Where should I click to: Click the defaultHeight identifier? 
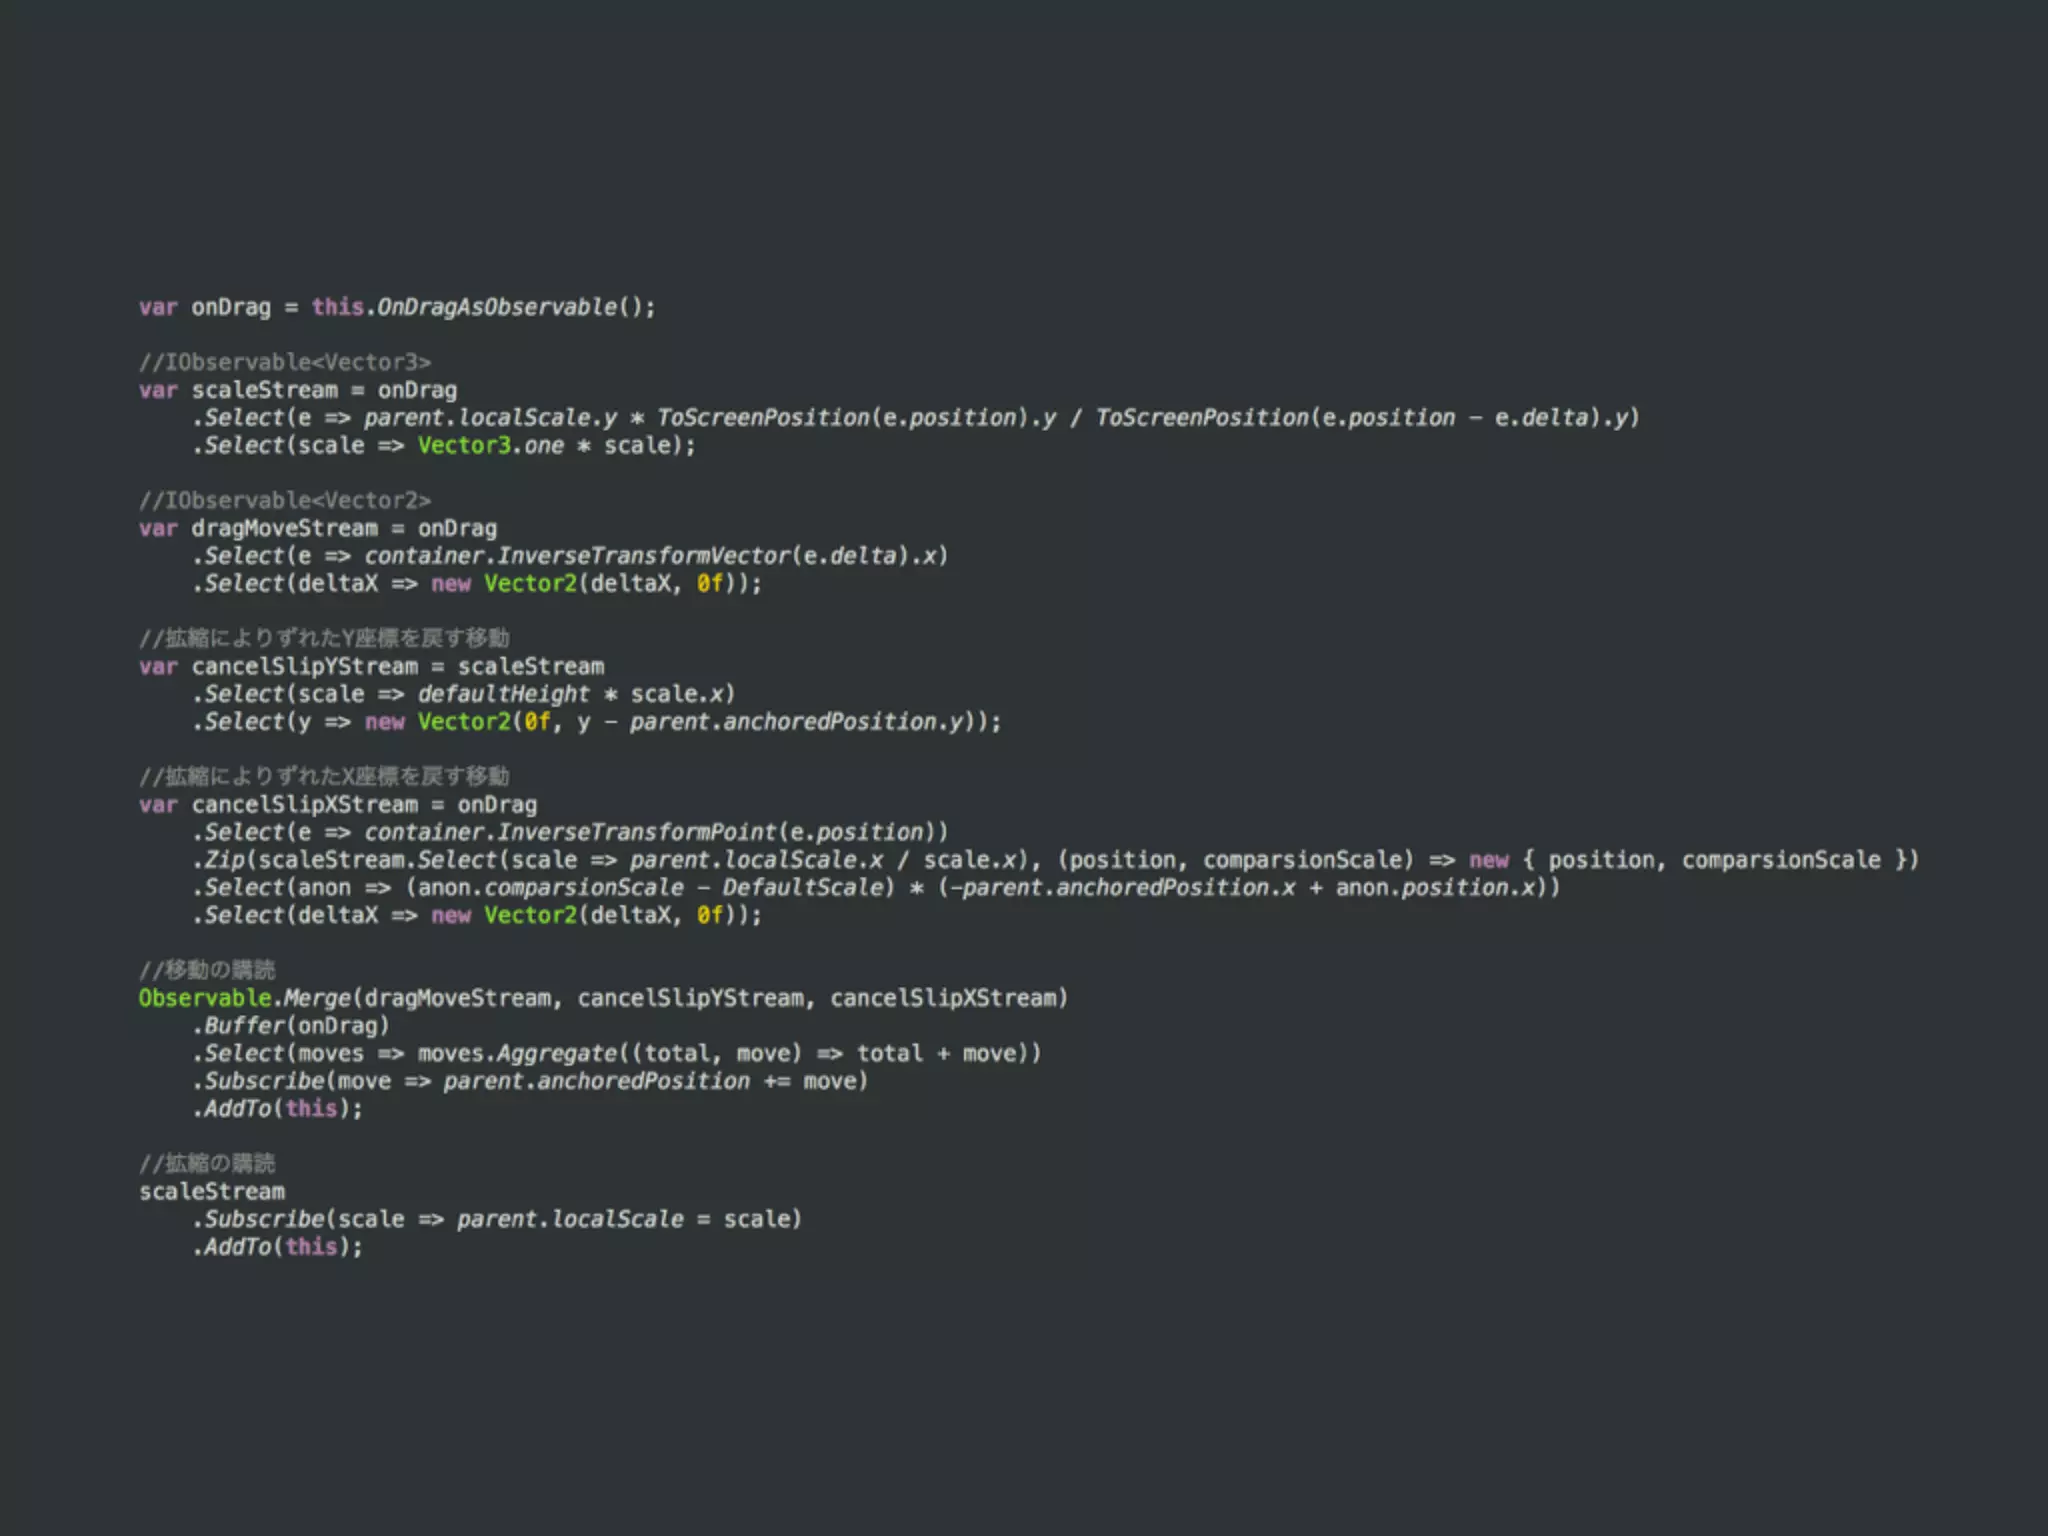[503, 694]
